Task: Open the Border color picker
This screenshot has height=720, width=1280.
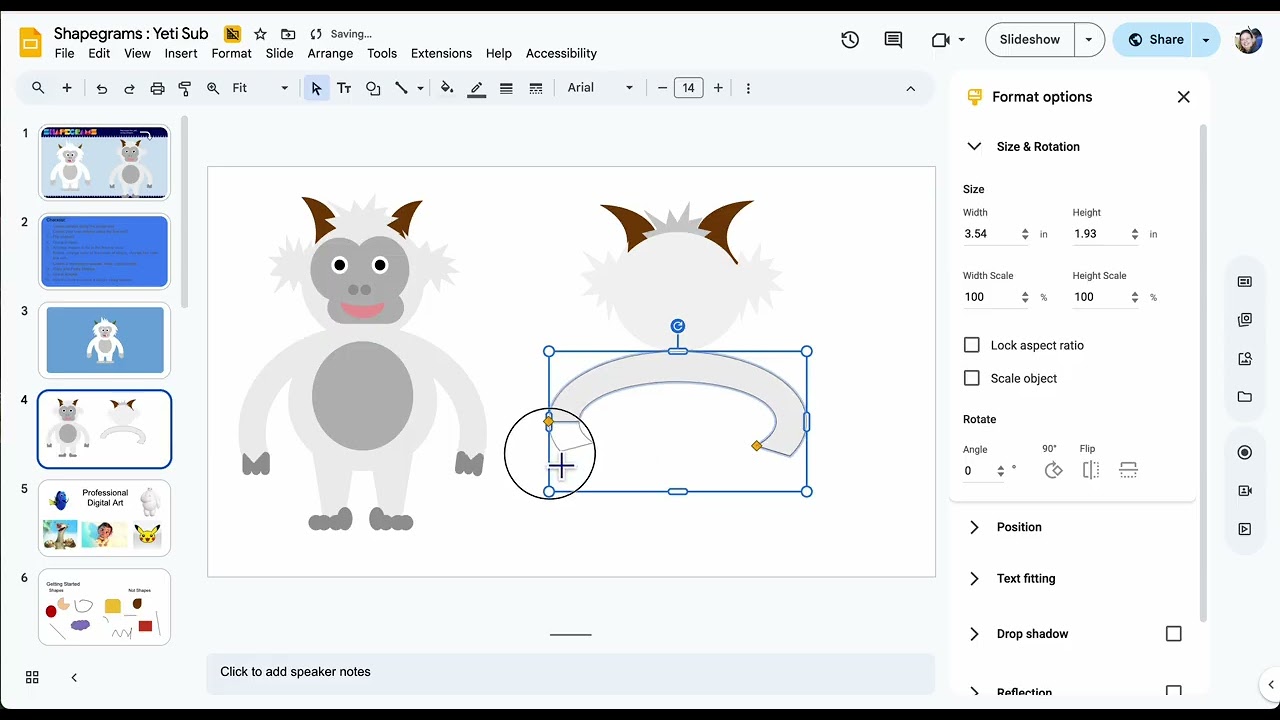Action: click(x=477, y=88)
